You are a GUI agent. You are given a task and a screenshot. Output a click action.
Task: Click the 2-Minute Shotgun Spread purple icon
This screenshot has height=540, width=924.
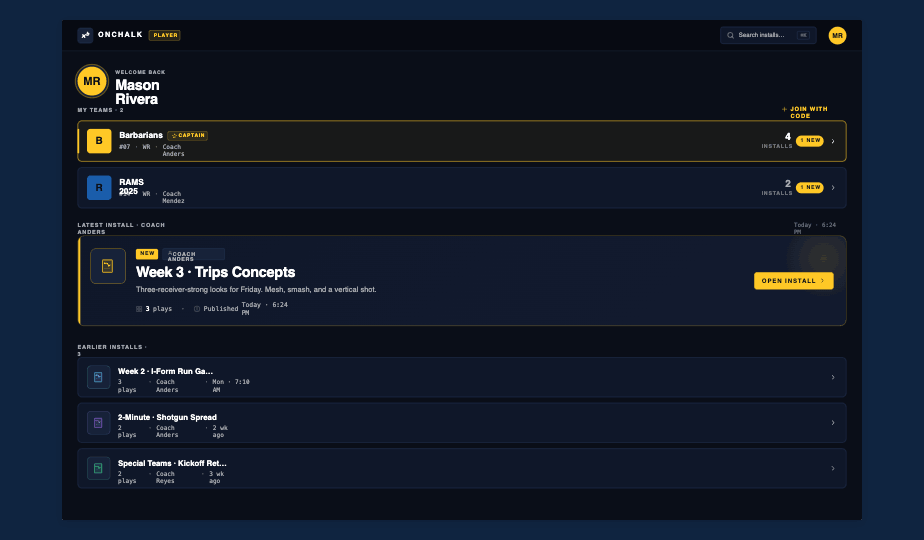point(98,423)
